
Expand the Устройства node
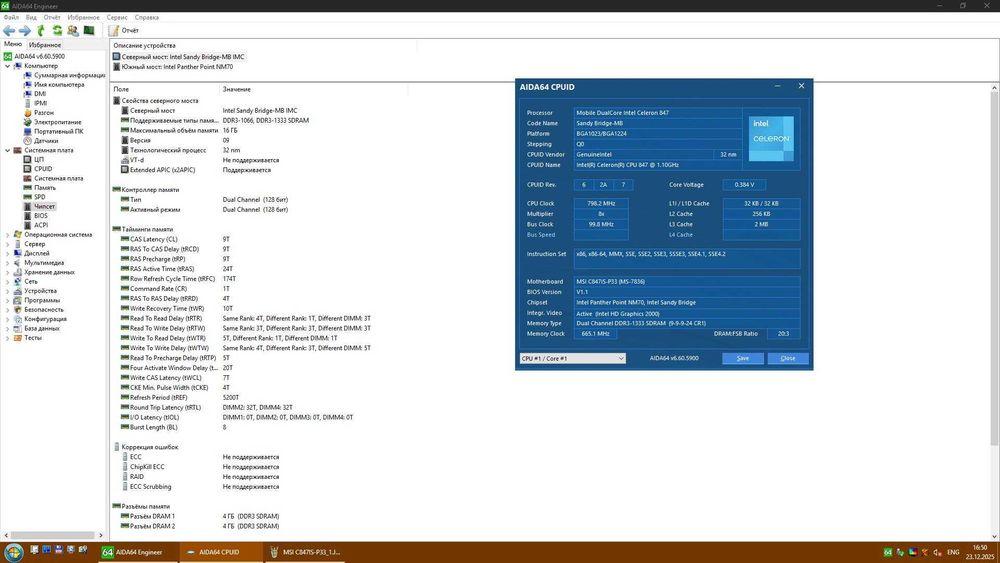8,291
